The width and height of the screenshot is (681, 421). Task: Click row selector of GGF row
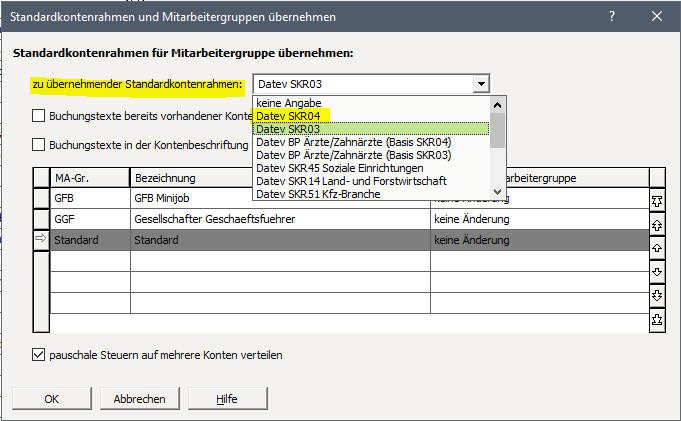tap(41, 219)
